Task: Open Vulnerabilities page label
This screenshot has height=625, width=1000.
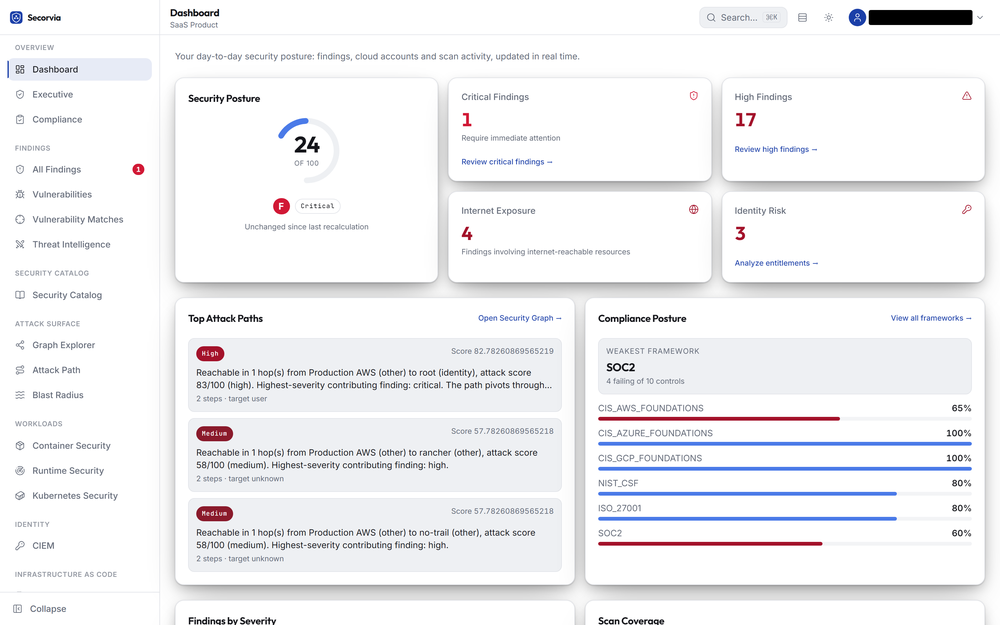Action: (62, 195)
